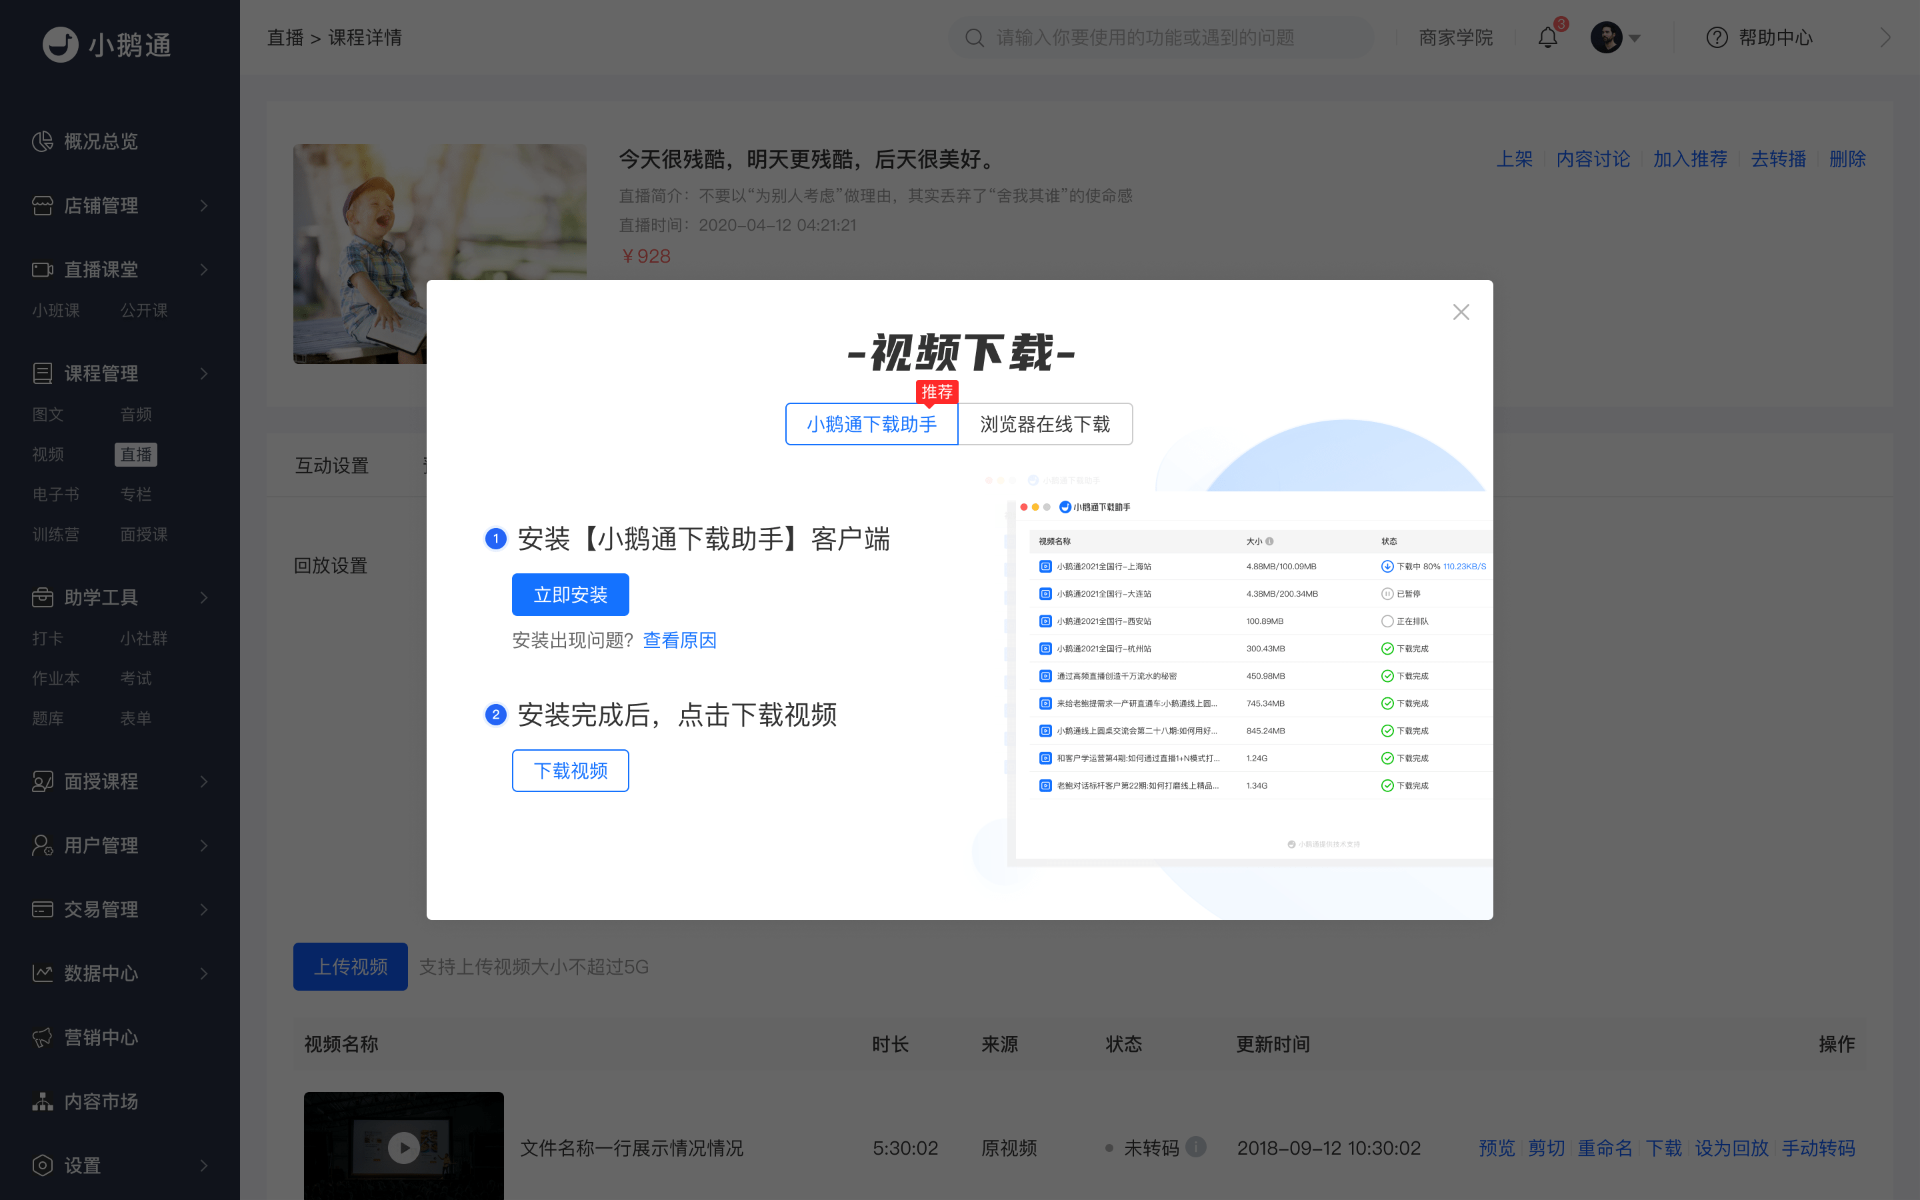This screenshot has width=1920, height=1200.
Task: Expand the 交易管理 chevron
Action: (204, 909)
